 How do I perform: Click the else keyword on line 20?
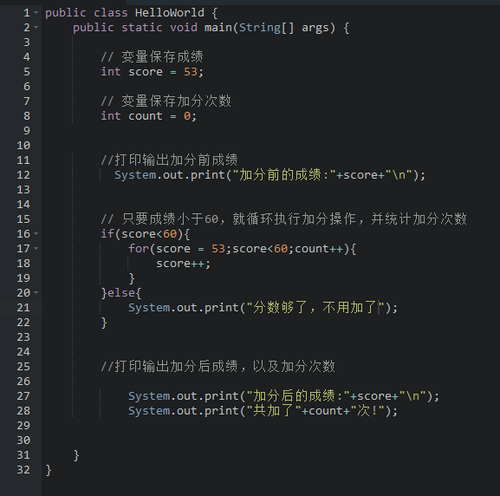121,293
